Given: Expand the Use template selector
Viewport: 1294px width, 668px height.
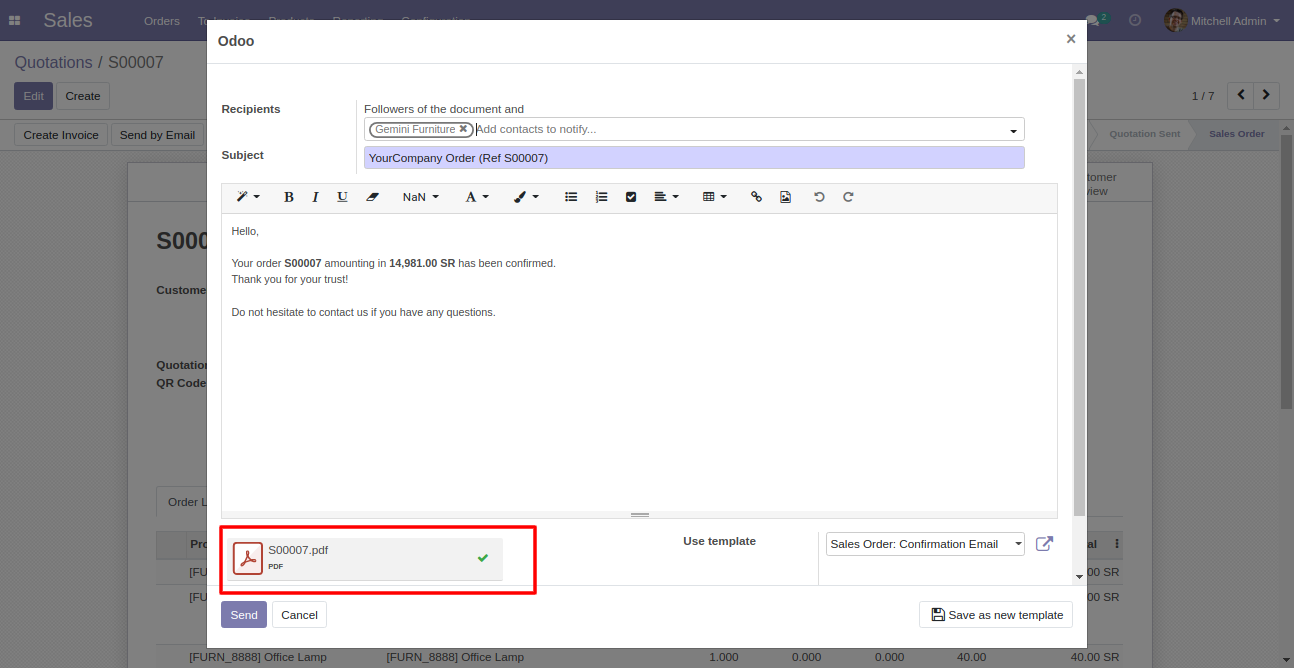Looking at the screenshot, I should coord(925,544).
